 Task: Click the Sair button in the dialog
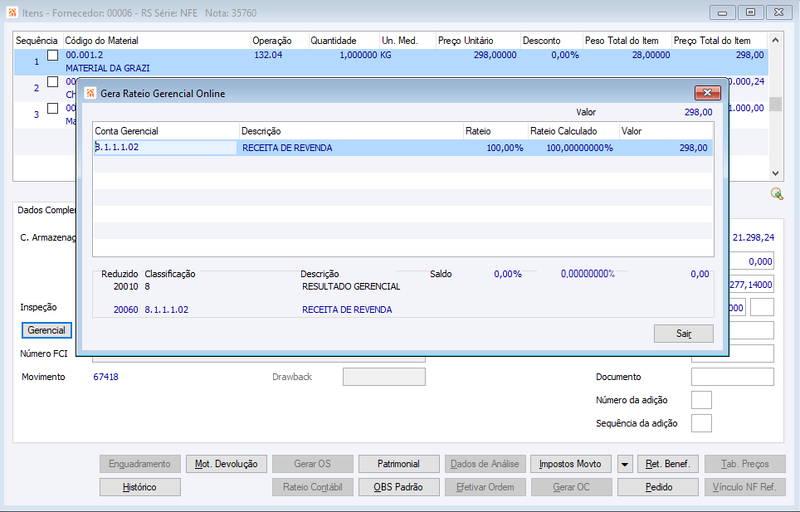click(684, 334)
